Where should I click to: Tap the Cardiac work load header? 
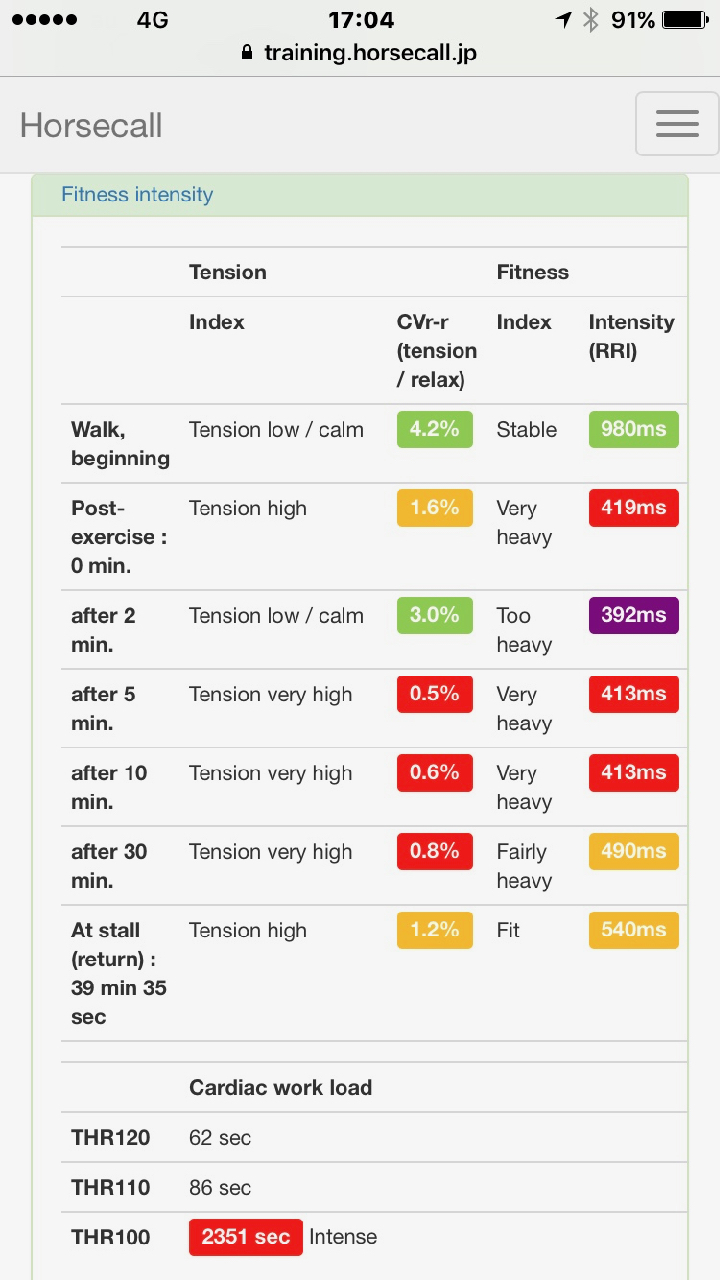[x=281, y=1088]
